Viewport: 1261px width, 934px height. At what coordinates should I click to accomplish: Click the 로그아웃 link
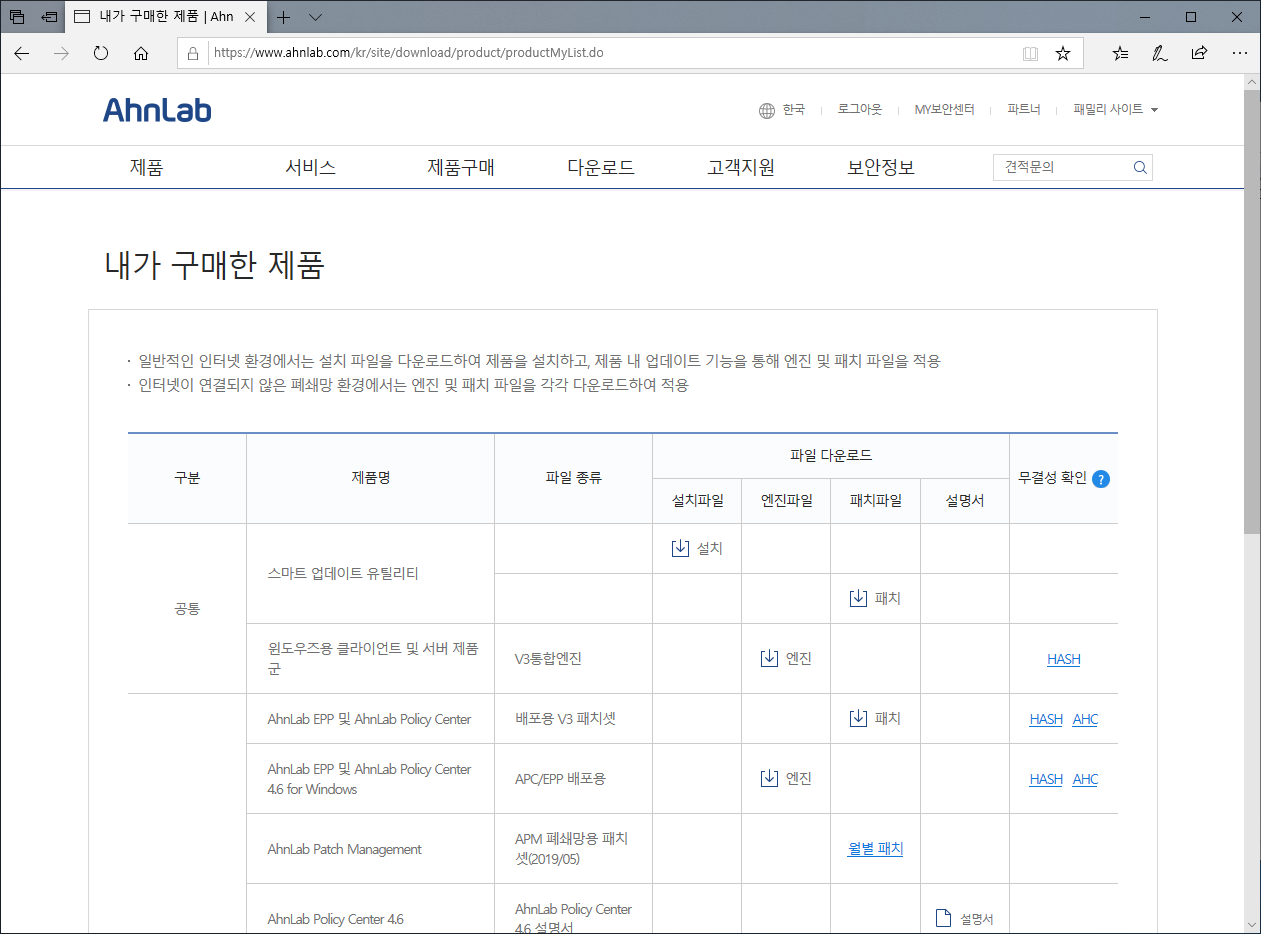point(860,110)
